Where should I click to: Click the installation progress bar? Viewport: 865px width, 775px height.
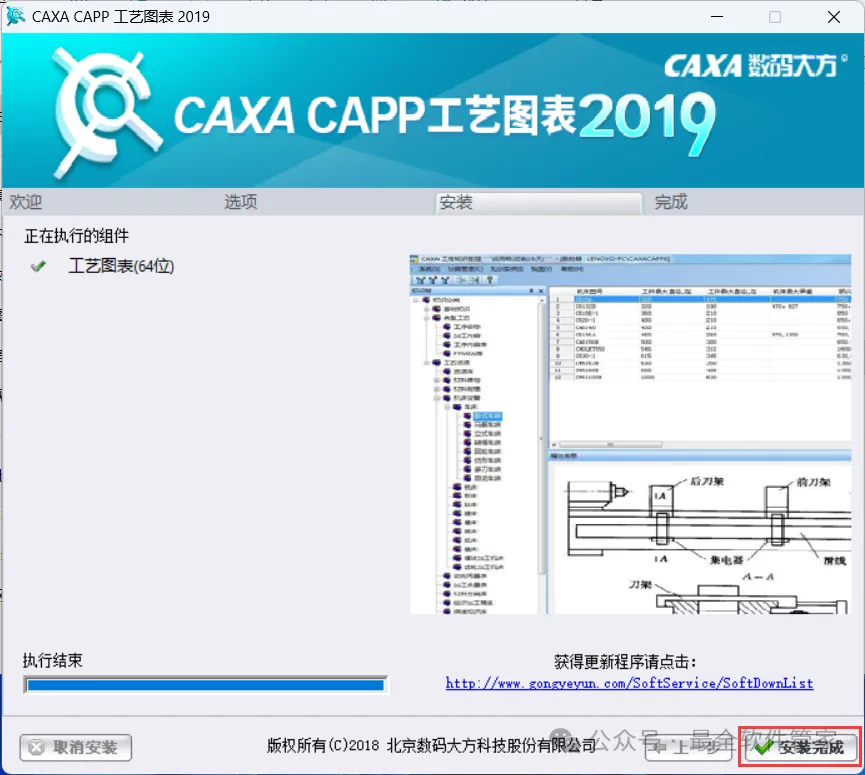(x=205, y=685)
